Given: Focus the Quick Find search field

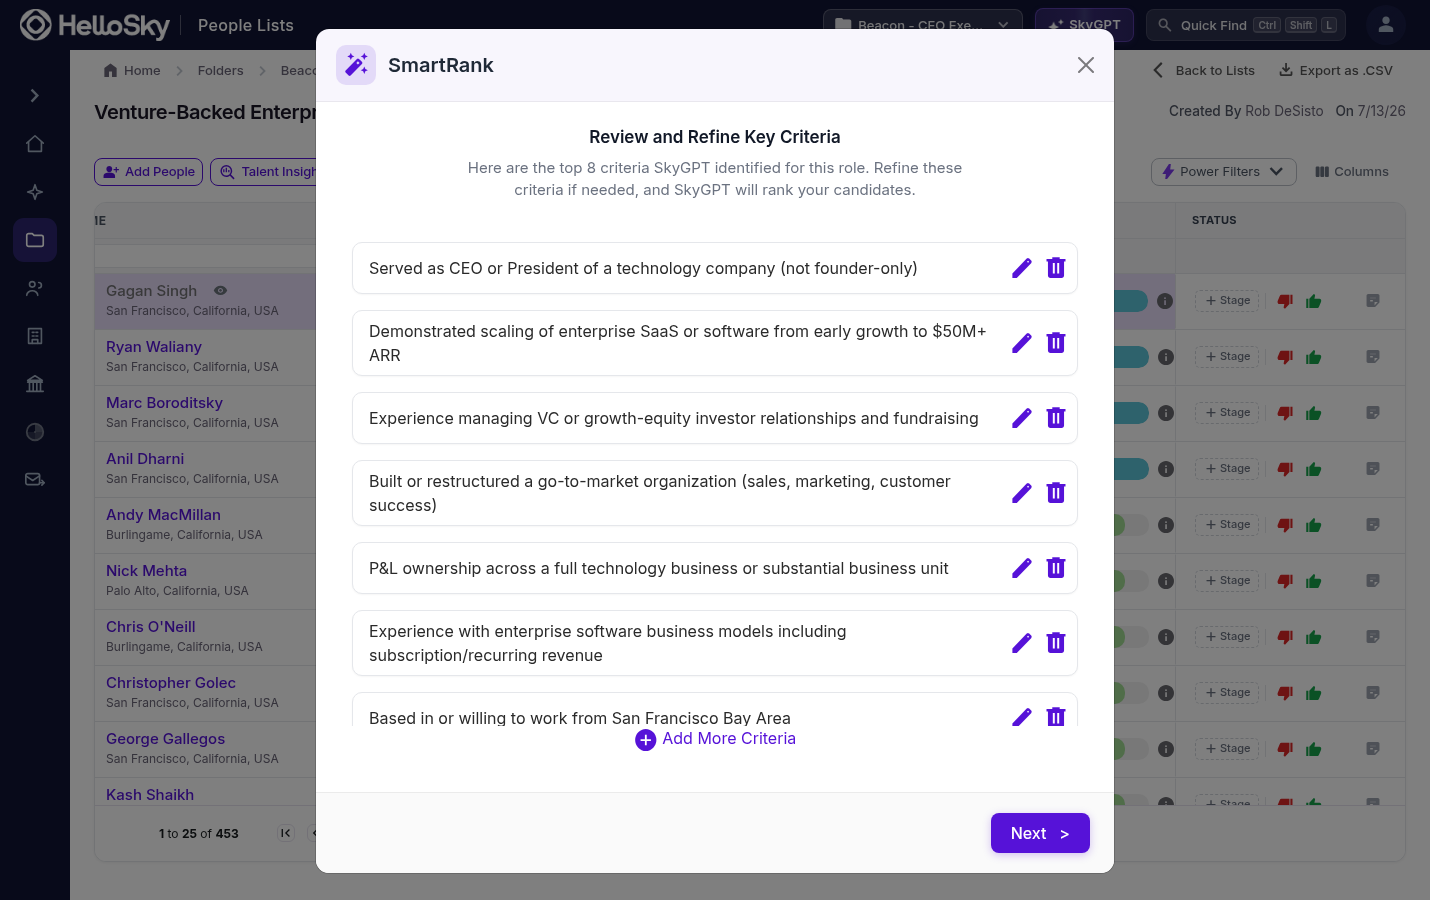Looking at the screenshot, I should click(1246, 25).
